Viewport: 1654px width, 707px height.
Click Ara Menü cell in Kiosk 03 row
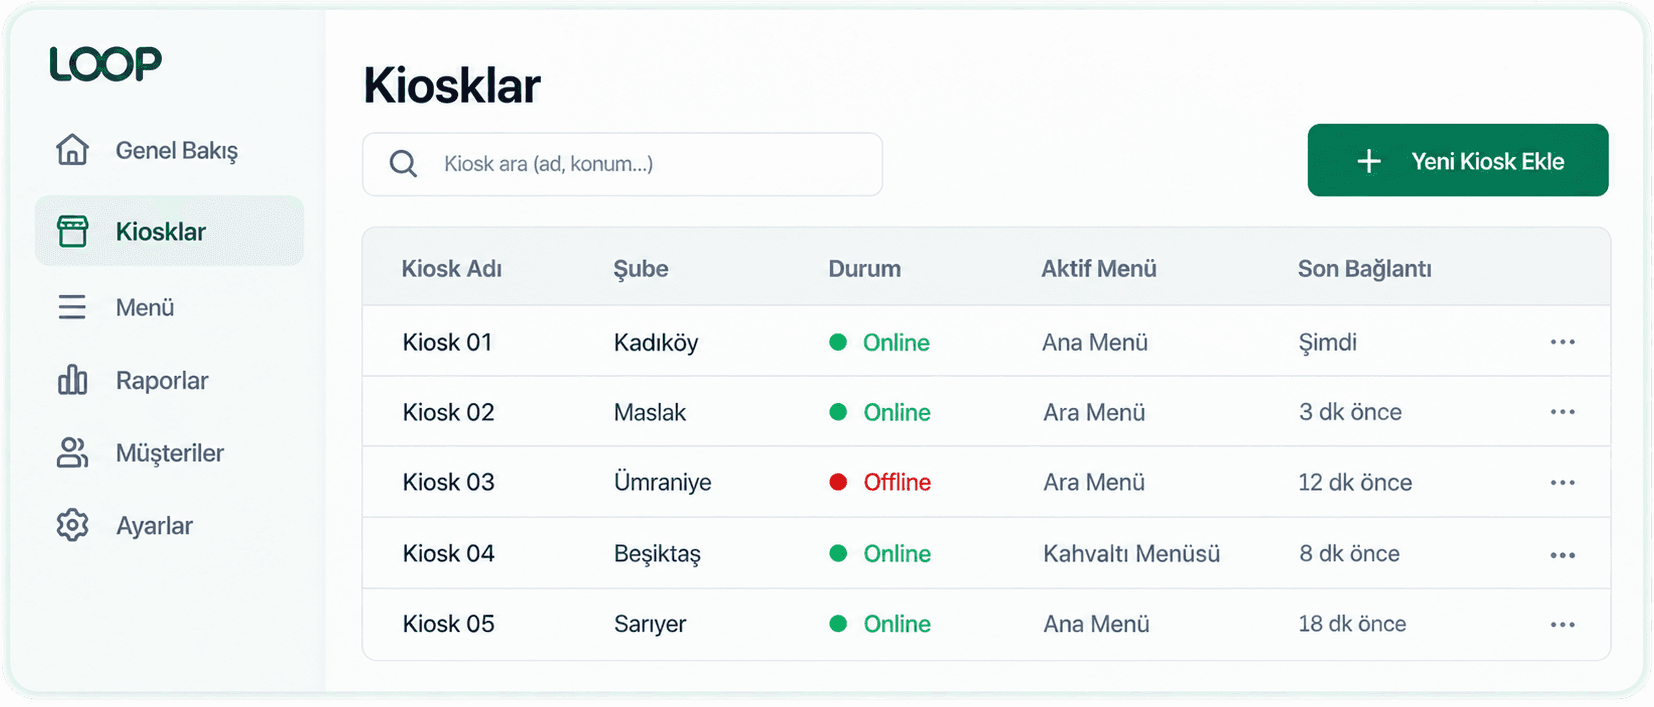click(1094, 482)
